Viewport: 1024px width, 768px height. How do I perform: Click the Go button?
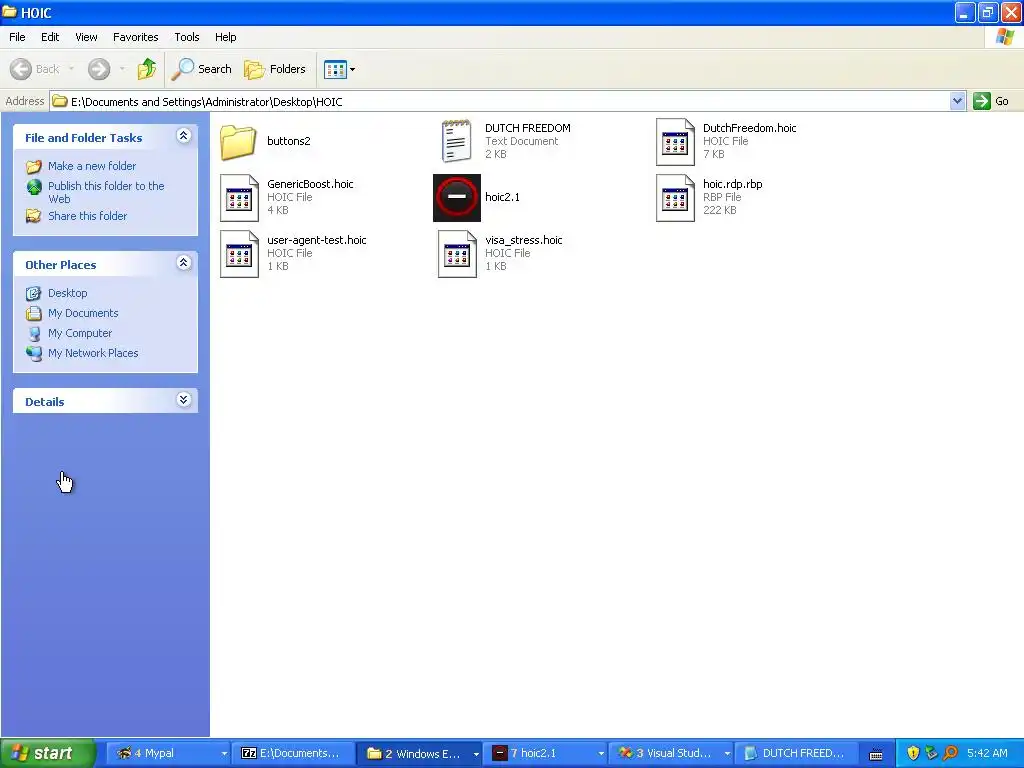(x=991, y=101)
